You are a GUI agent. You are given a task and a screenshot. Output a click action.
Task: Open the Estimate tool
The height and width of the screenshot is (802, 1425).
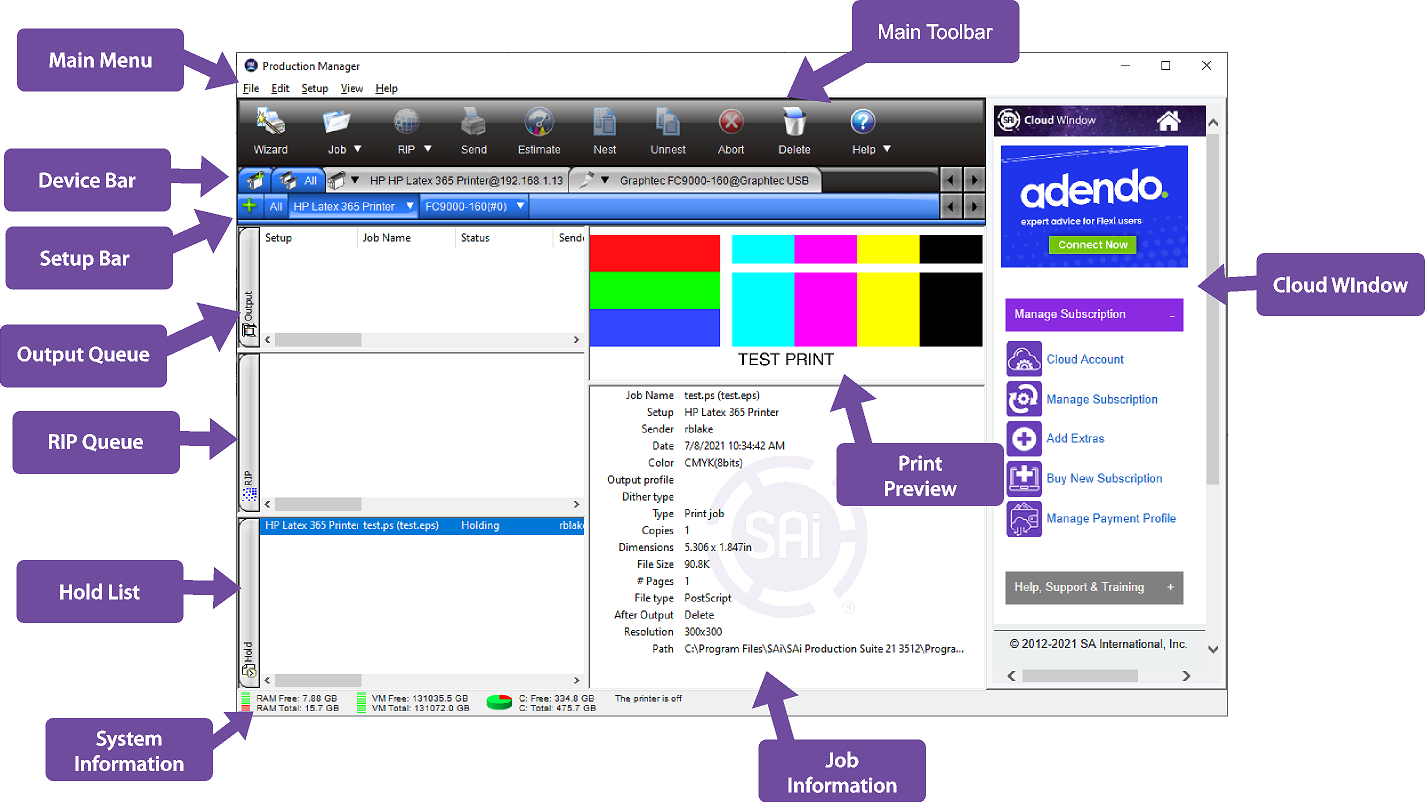(539, 122)
